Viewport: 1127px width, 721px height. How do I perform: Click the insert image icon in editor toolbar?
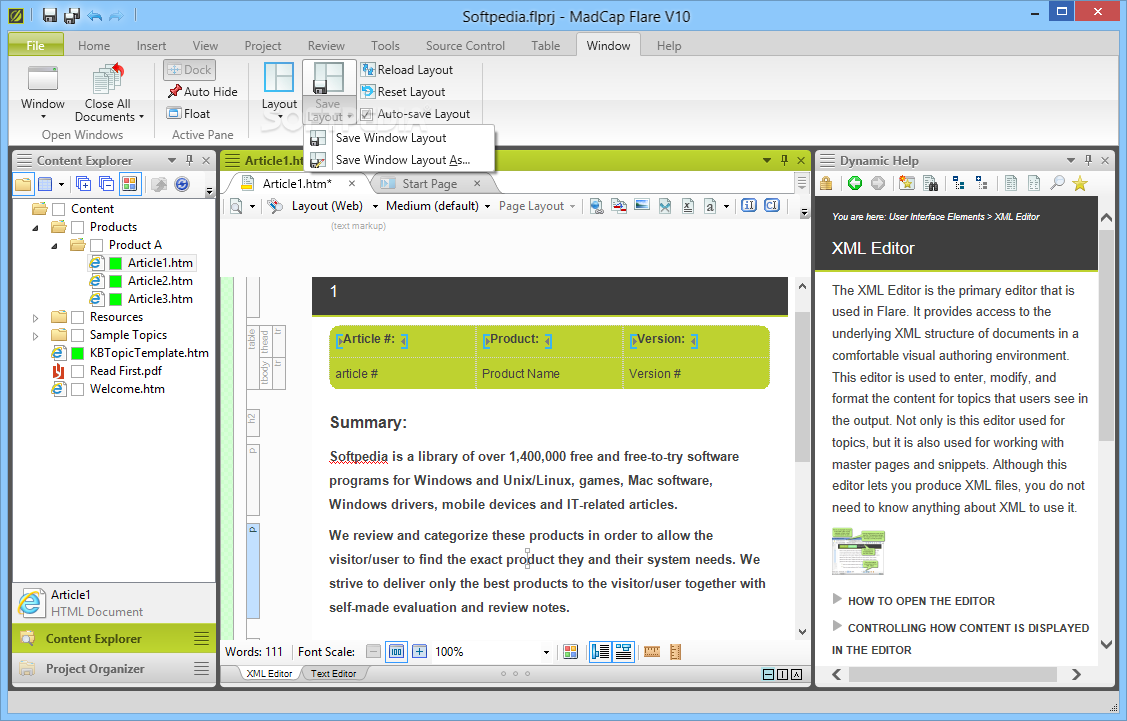642,206
